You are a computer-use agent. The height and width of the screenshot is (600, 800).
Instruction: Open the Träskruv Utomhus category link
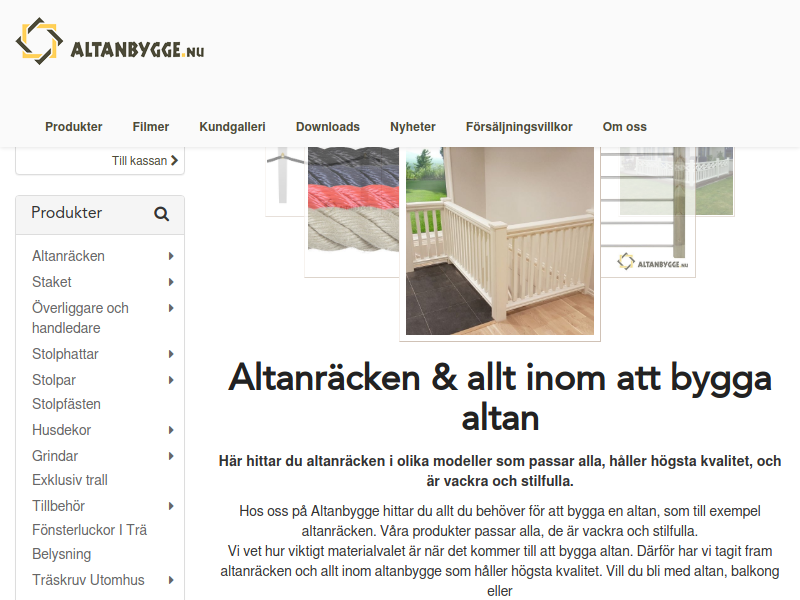pos(88,580)
